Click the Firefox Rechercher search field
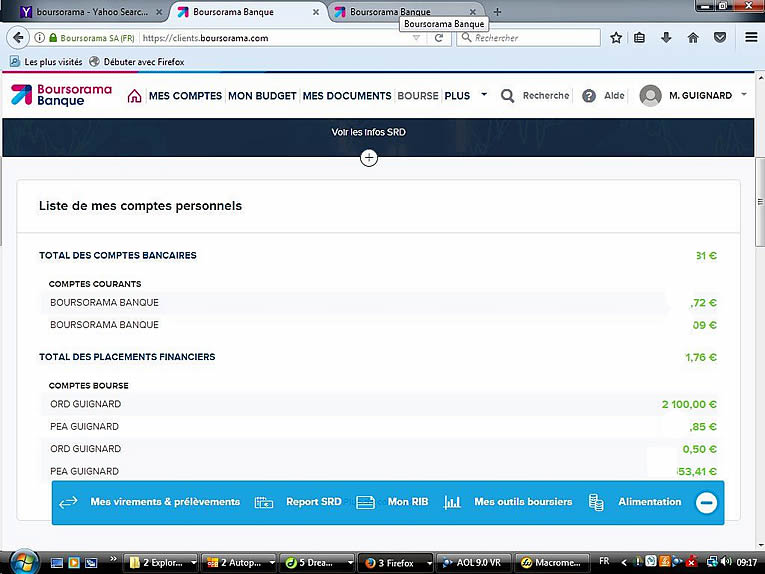The width and height of the screenshot is (765, 574). [x=530, y=38]
